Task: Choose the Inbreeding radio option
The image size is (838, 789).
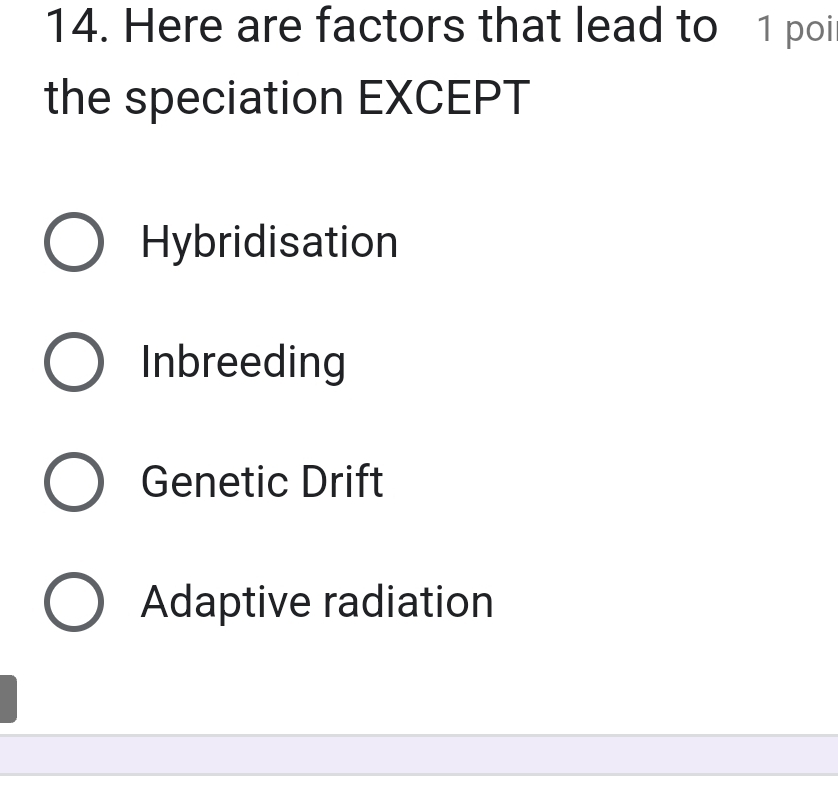Action: (73, 363)
